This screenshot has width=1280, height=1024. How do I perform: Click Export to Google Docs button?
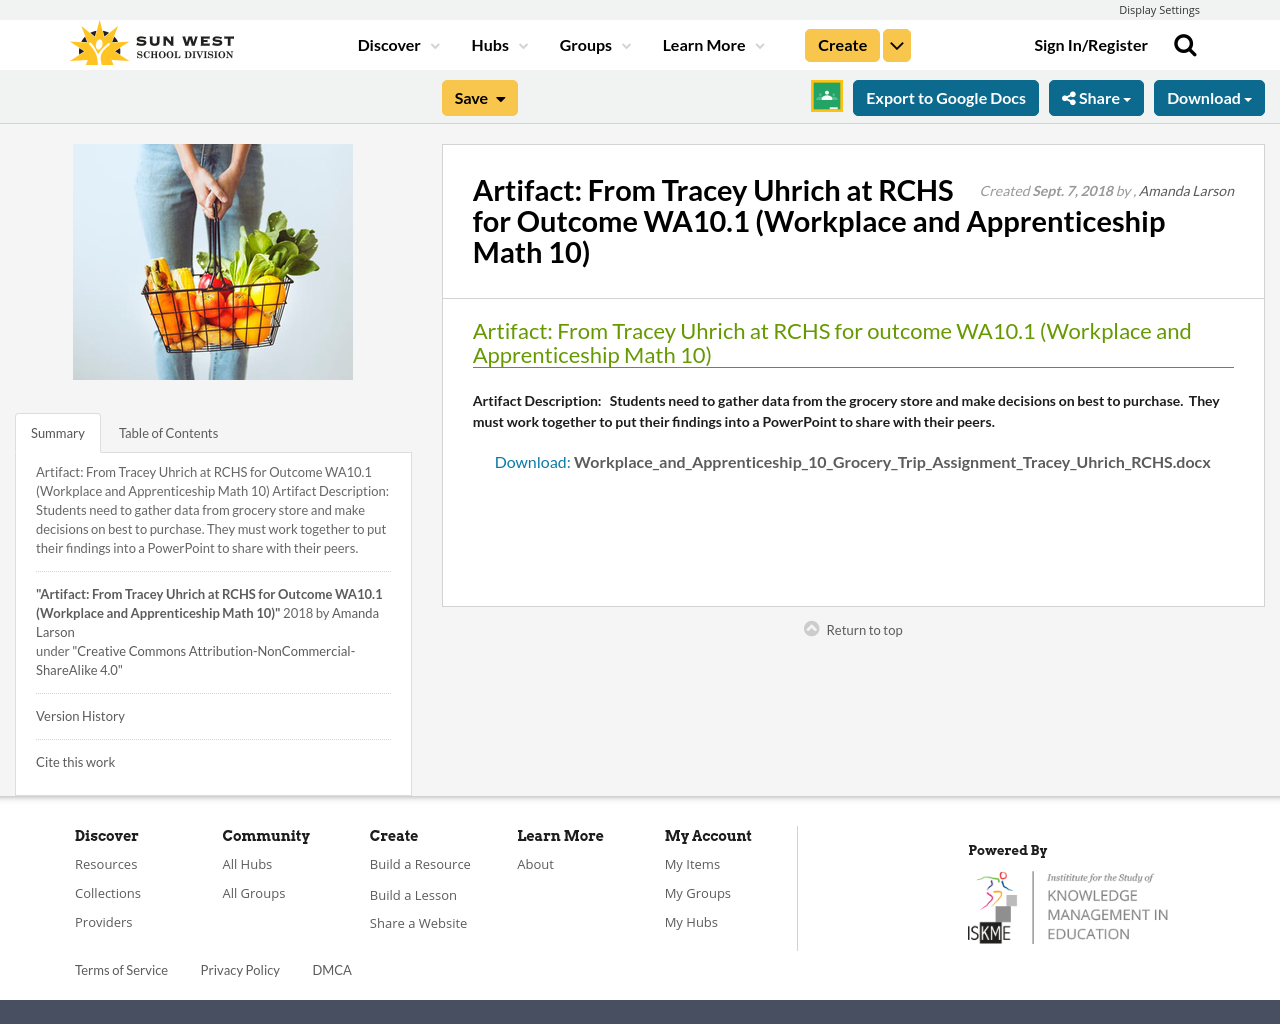coord(946,98)
